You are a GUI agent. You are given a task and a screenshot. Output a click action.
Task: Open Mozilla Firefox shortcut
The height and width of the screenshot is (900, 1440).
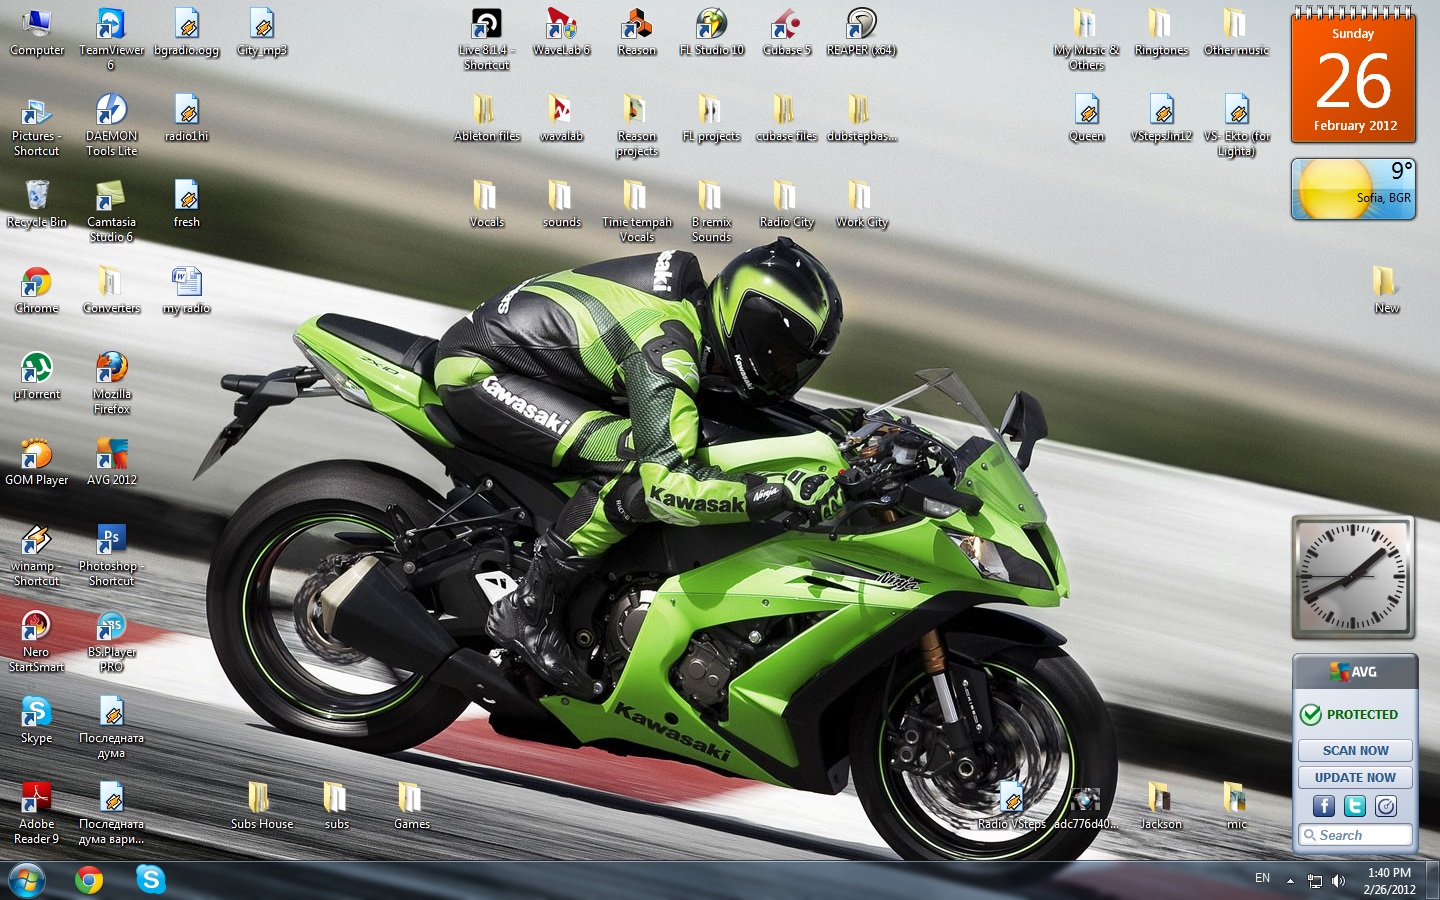(111, 383)
